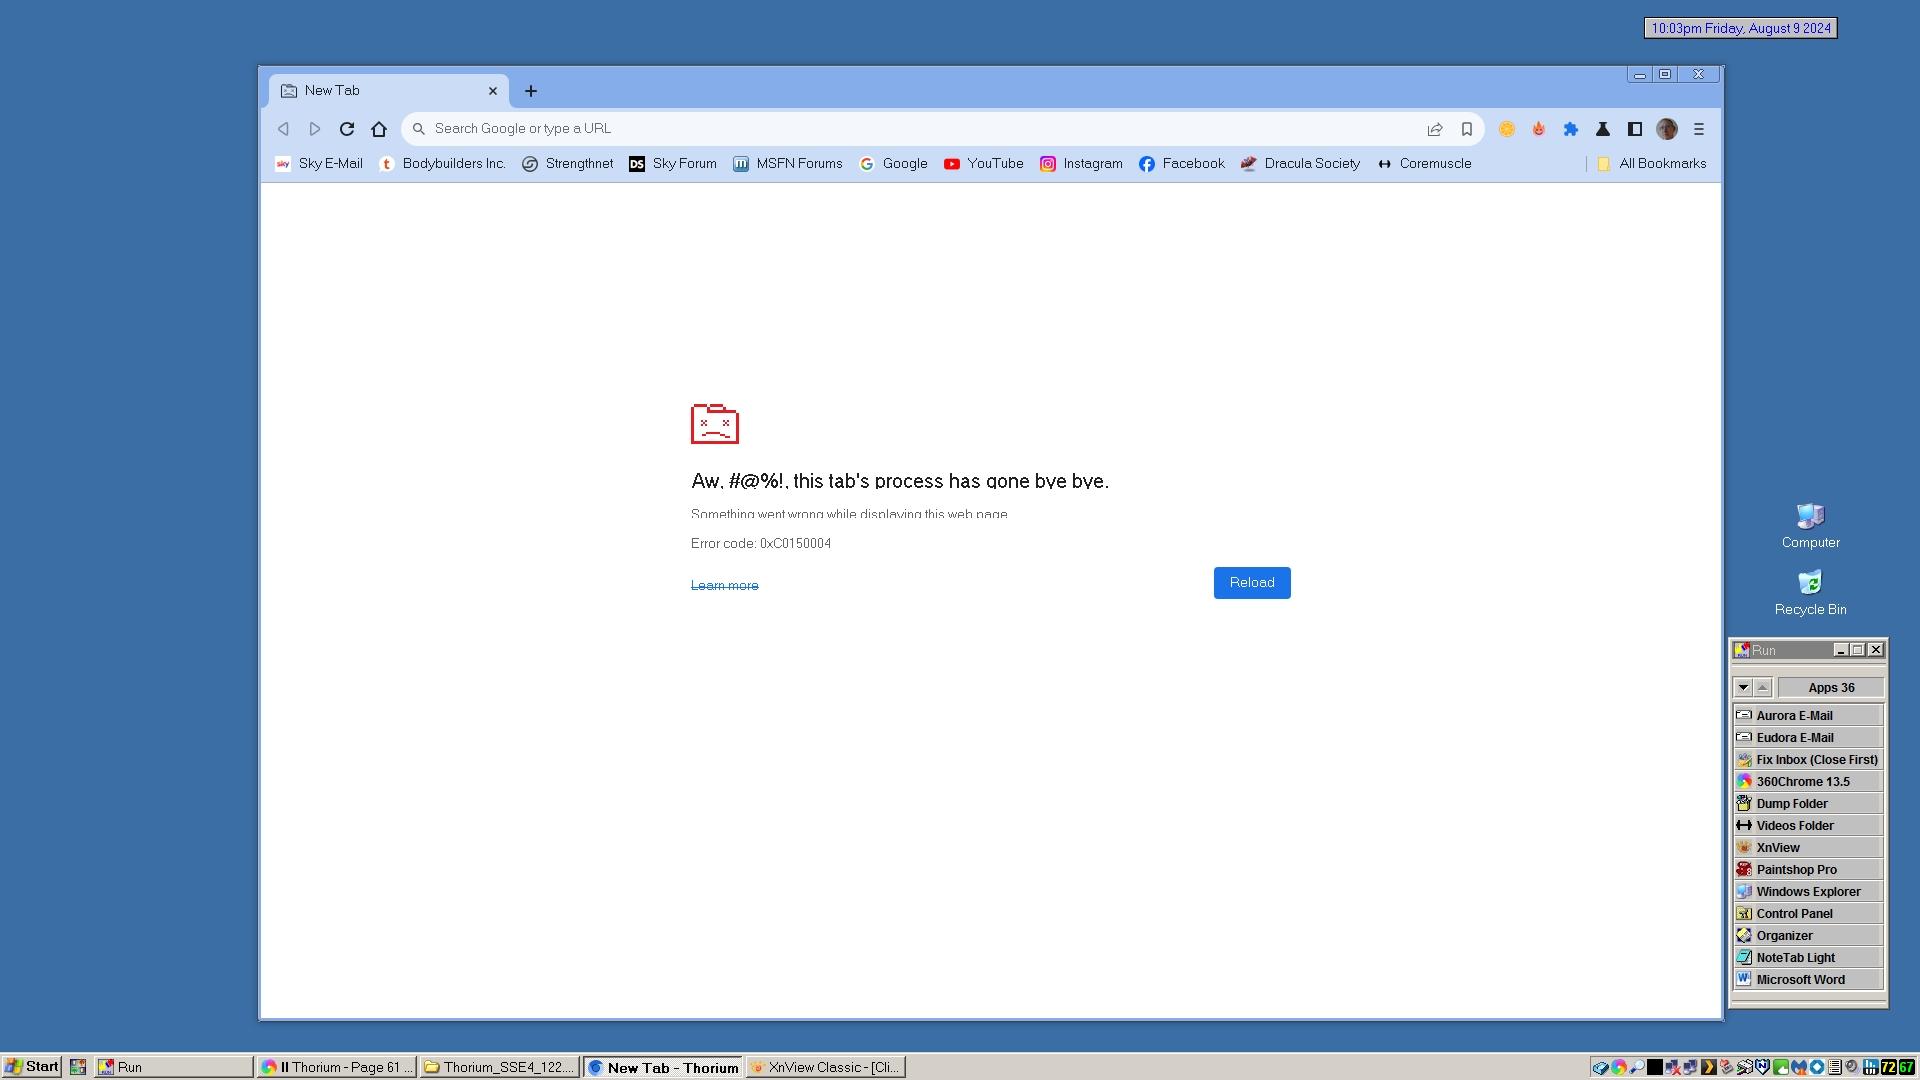Open the All Bookmarks folder
1920x1080 pixels.
coord(1652,164)
